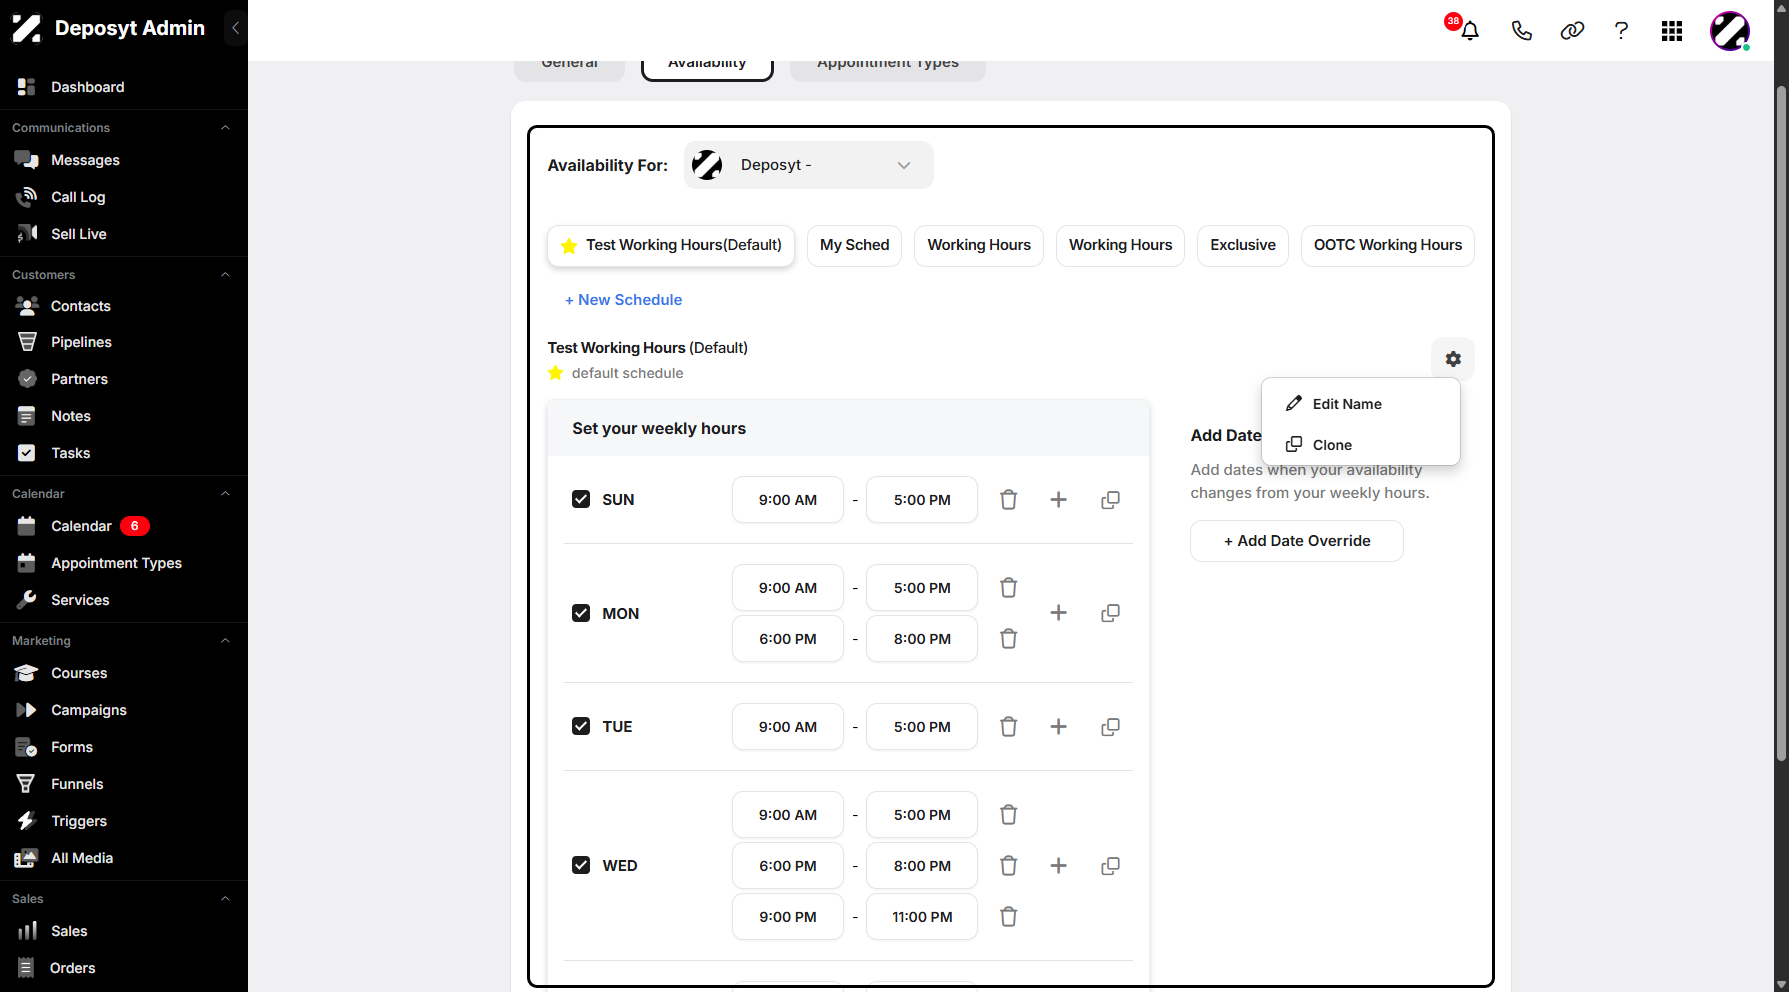Open the apps grid menu
Viewport: 1789px width, 992px height.
[1672, 31]
